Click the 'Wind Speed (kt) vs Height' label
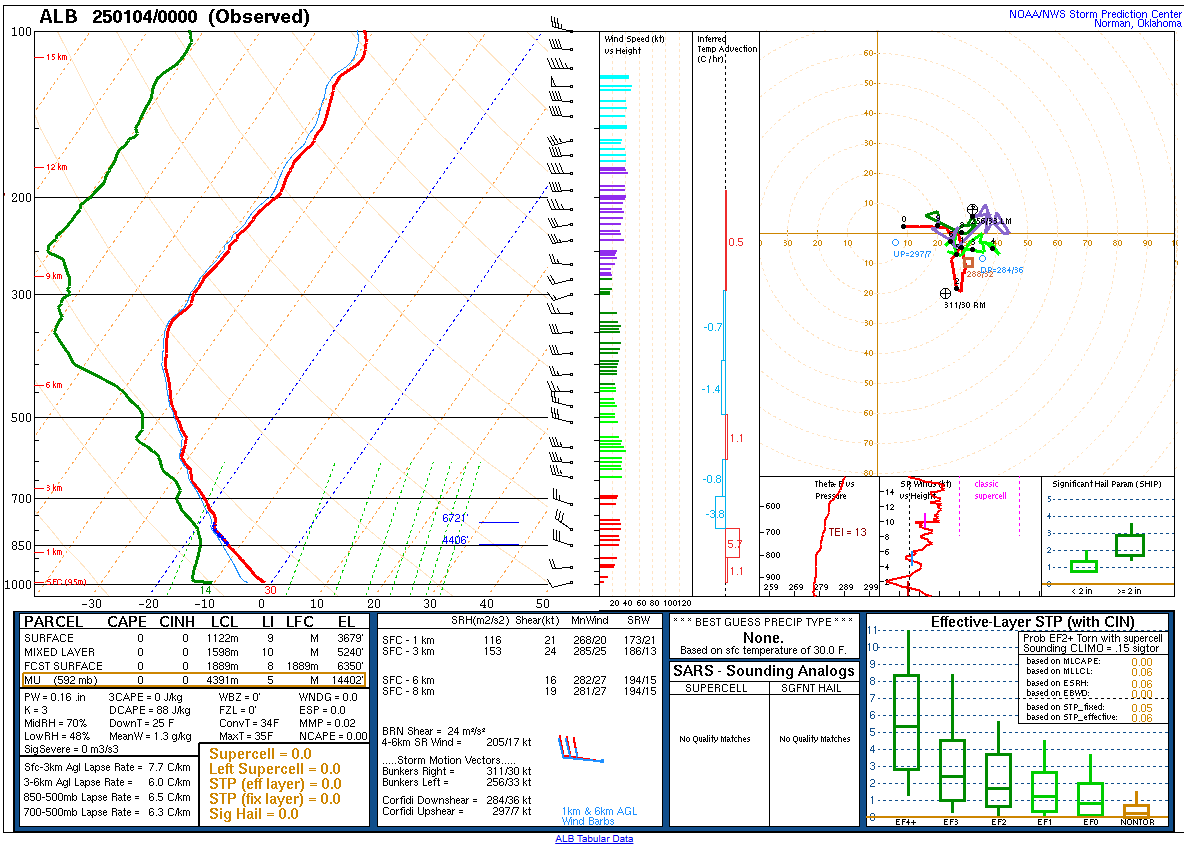The image size is (1184, 848). click(634, 45)
